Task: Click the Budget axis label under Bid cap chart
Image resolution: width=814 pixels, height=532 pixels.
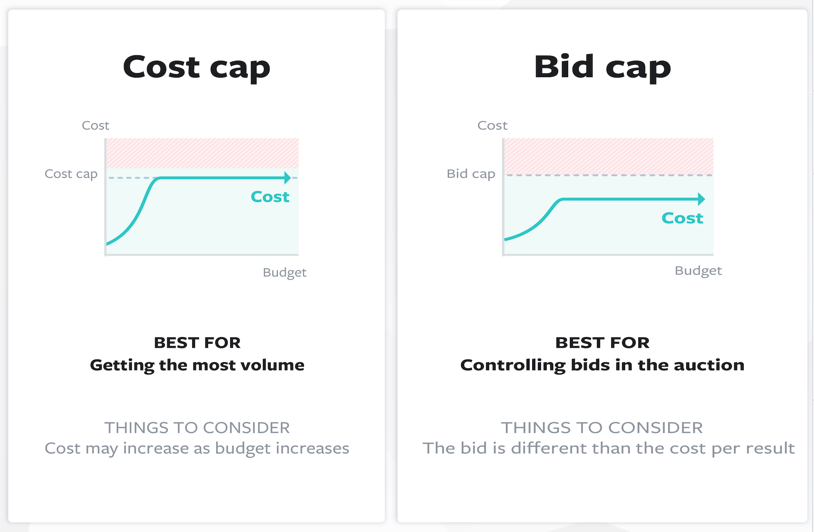Action: click(x=698, y=270)
